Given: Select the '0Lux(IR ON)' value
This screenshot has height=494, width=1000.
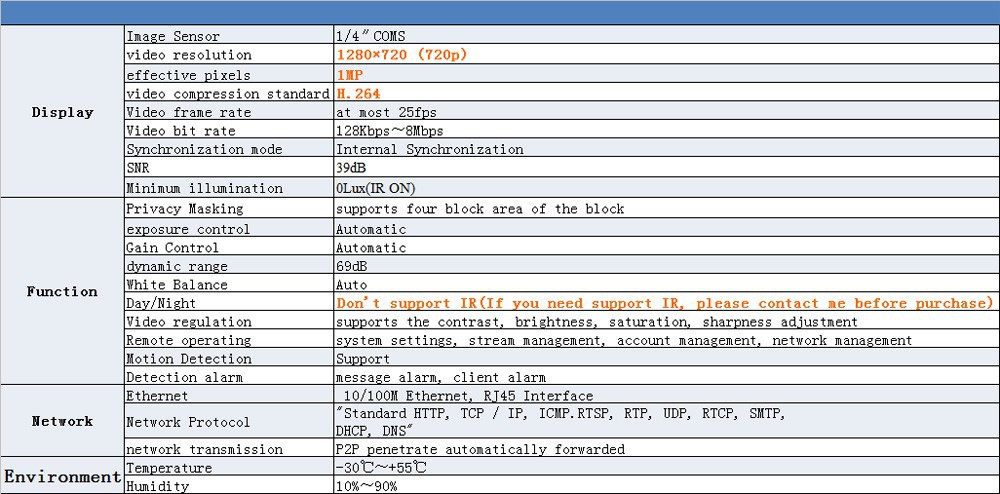Looking at the screenshot, I should coord(376,188).
